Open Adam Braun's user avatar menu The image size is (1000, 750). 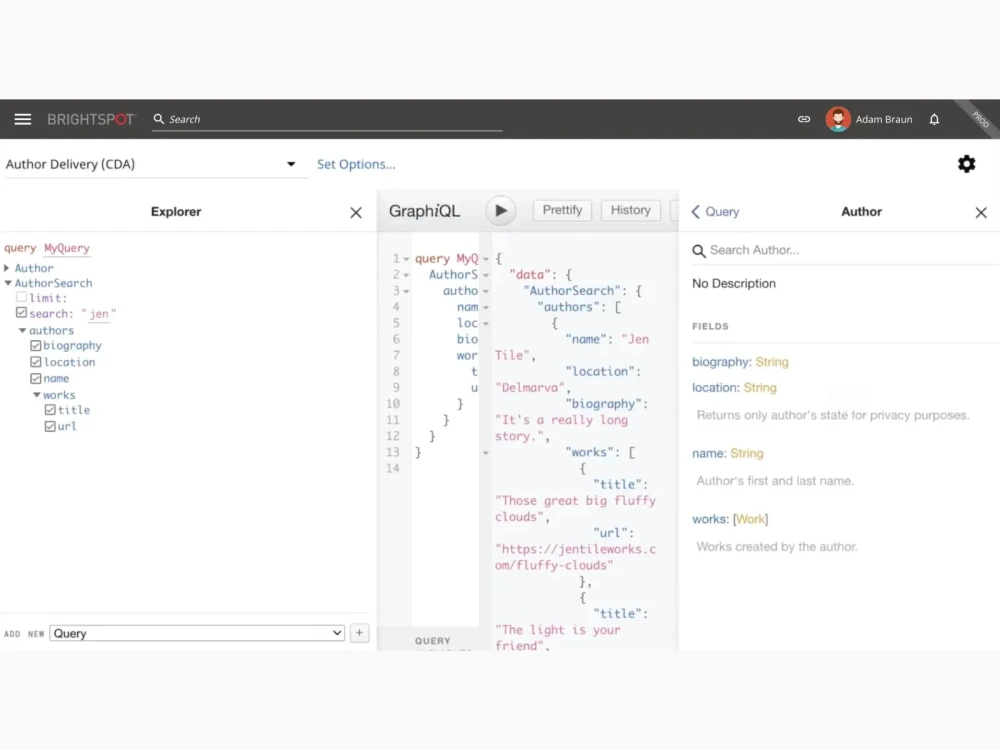point(838,118)
